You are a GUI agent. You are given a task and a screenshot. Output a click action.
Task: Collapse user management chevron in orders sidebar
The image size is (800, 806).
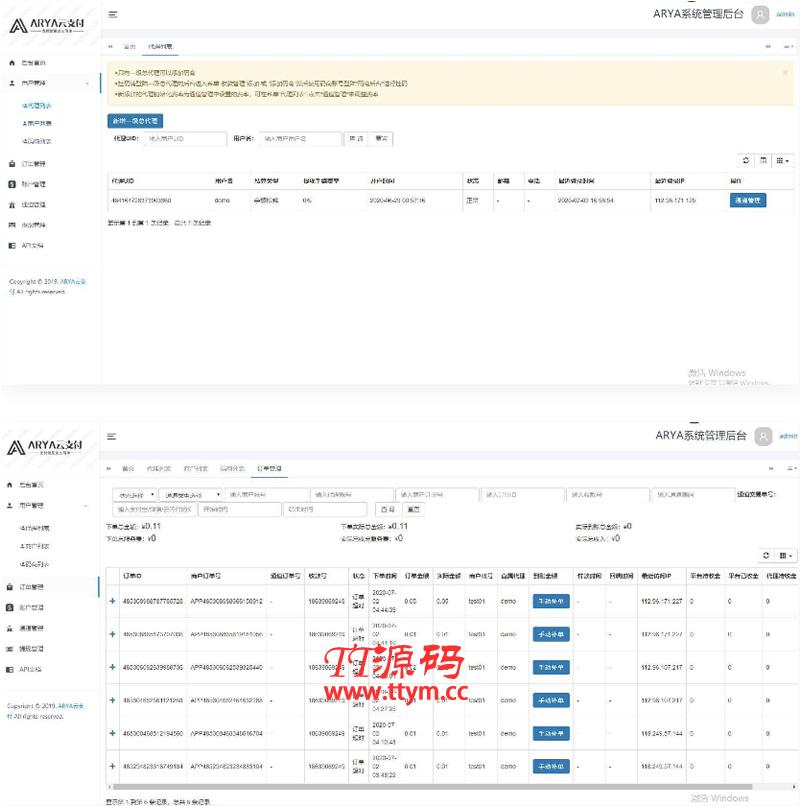(x=85, y=506)
